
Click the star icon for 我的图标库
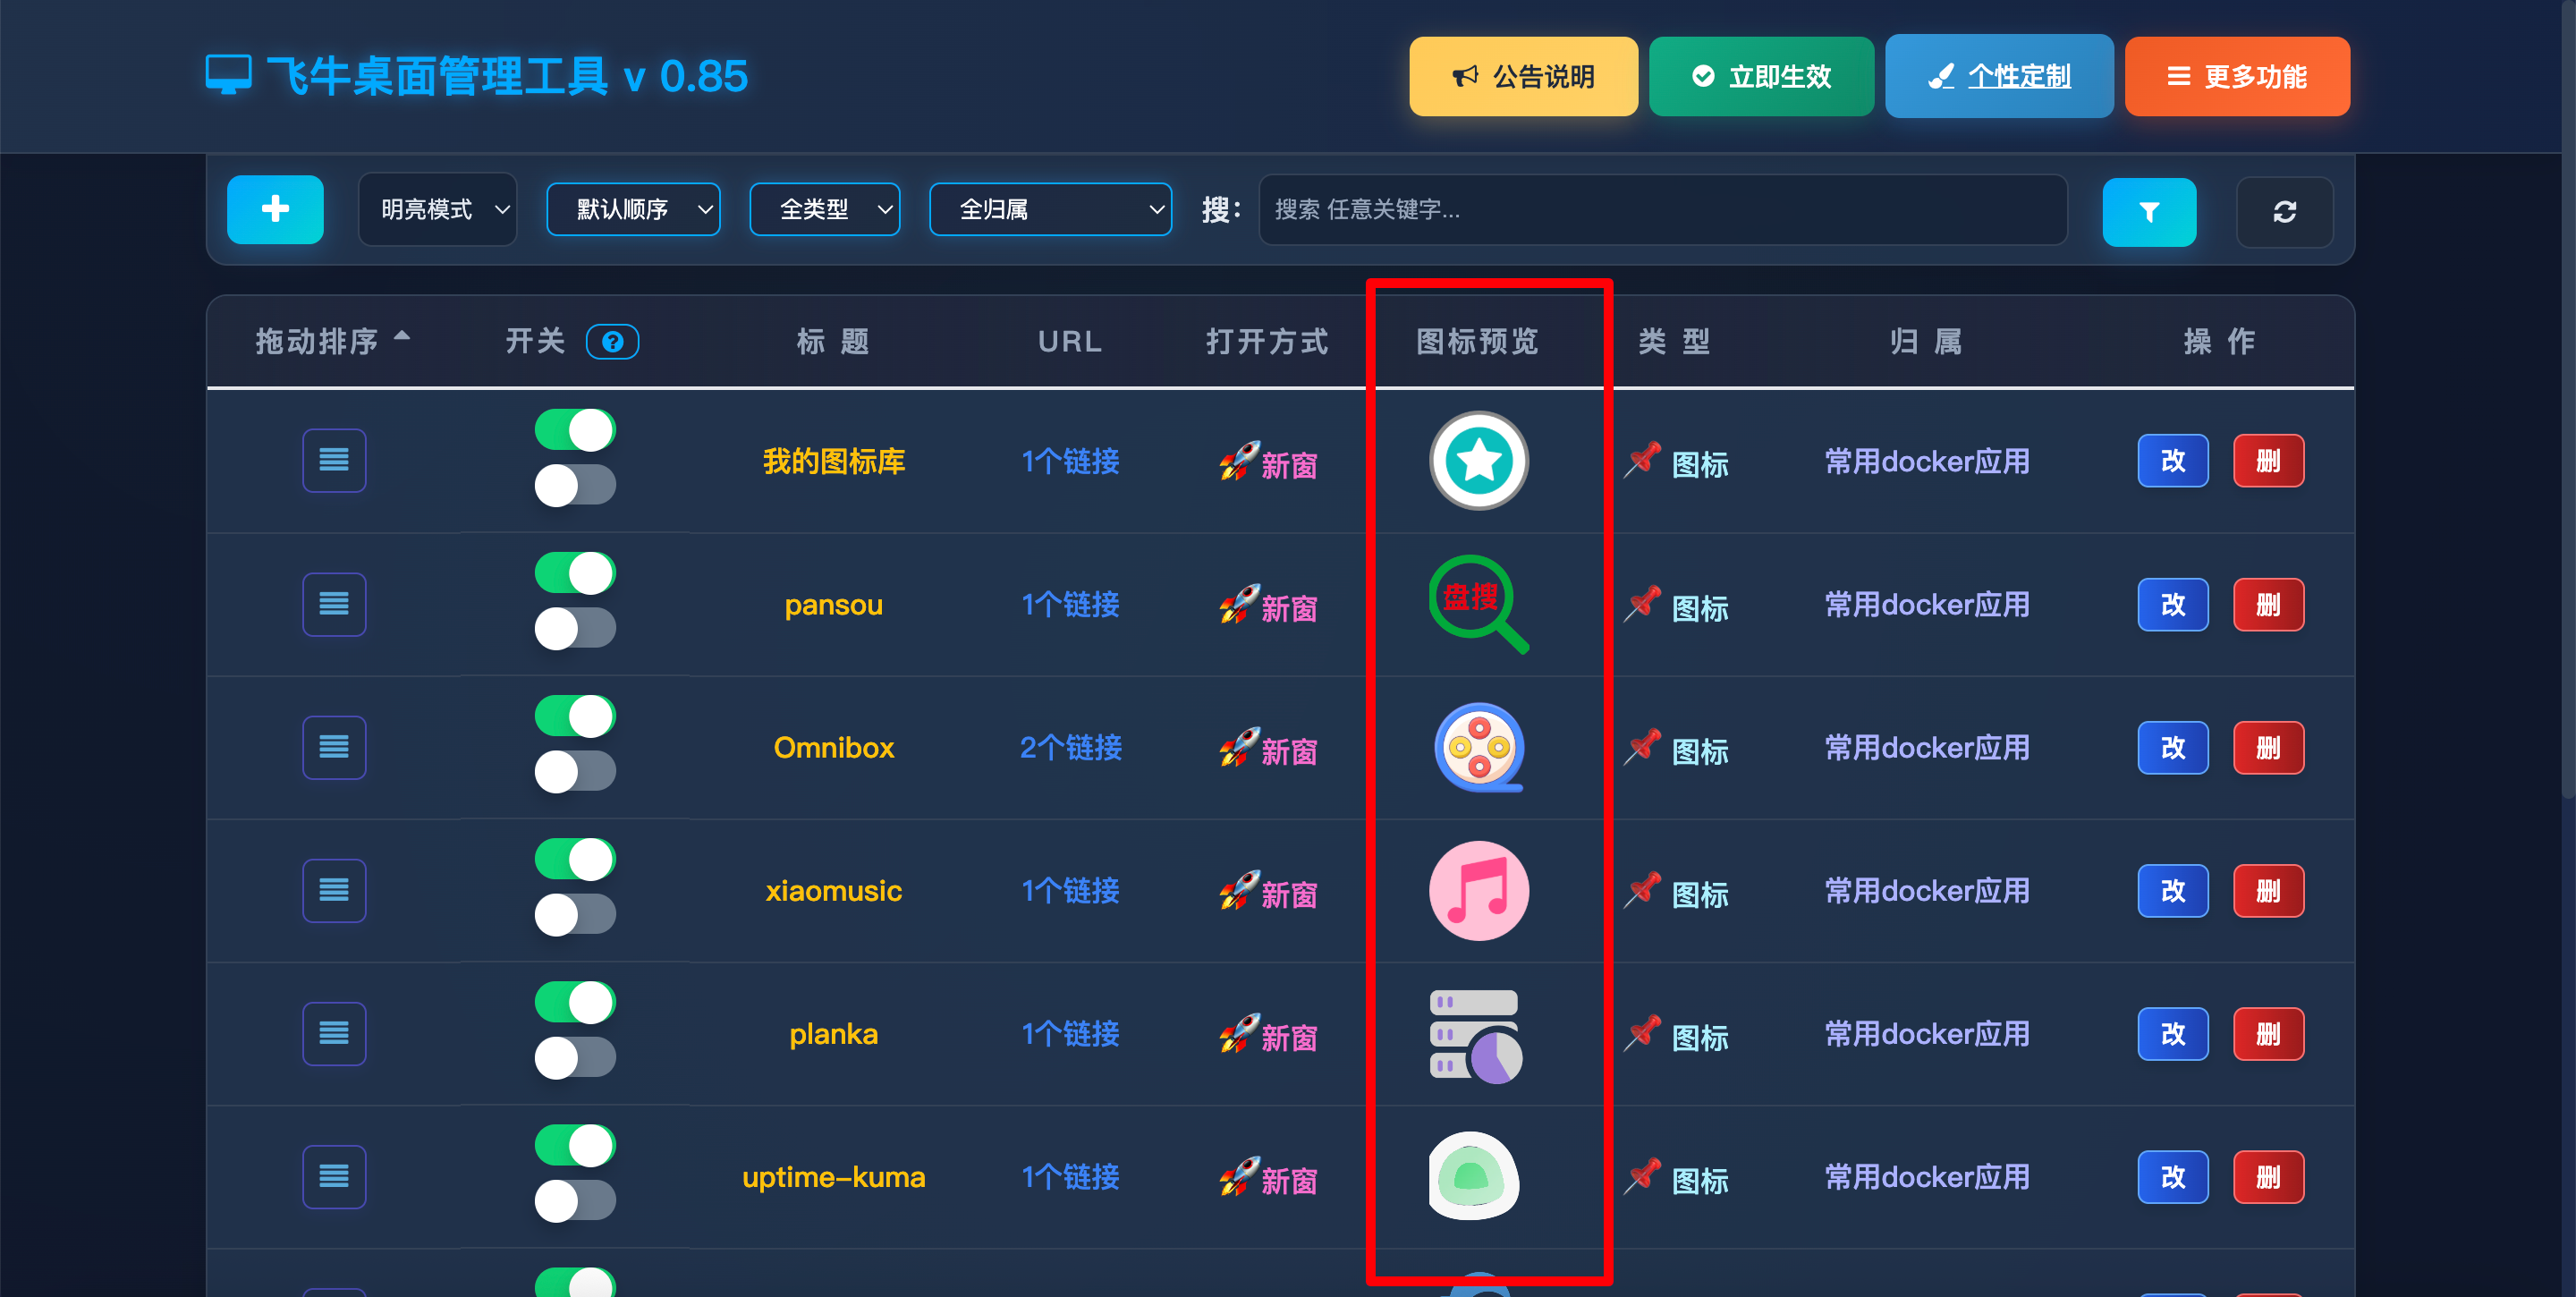point(1478,461)
